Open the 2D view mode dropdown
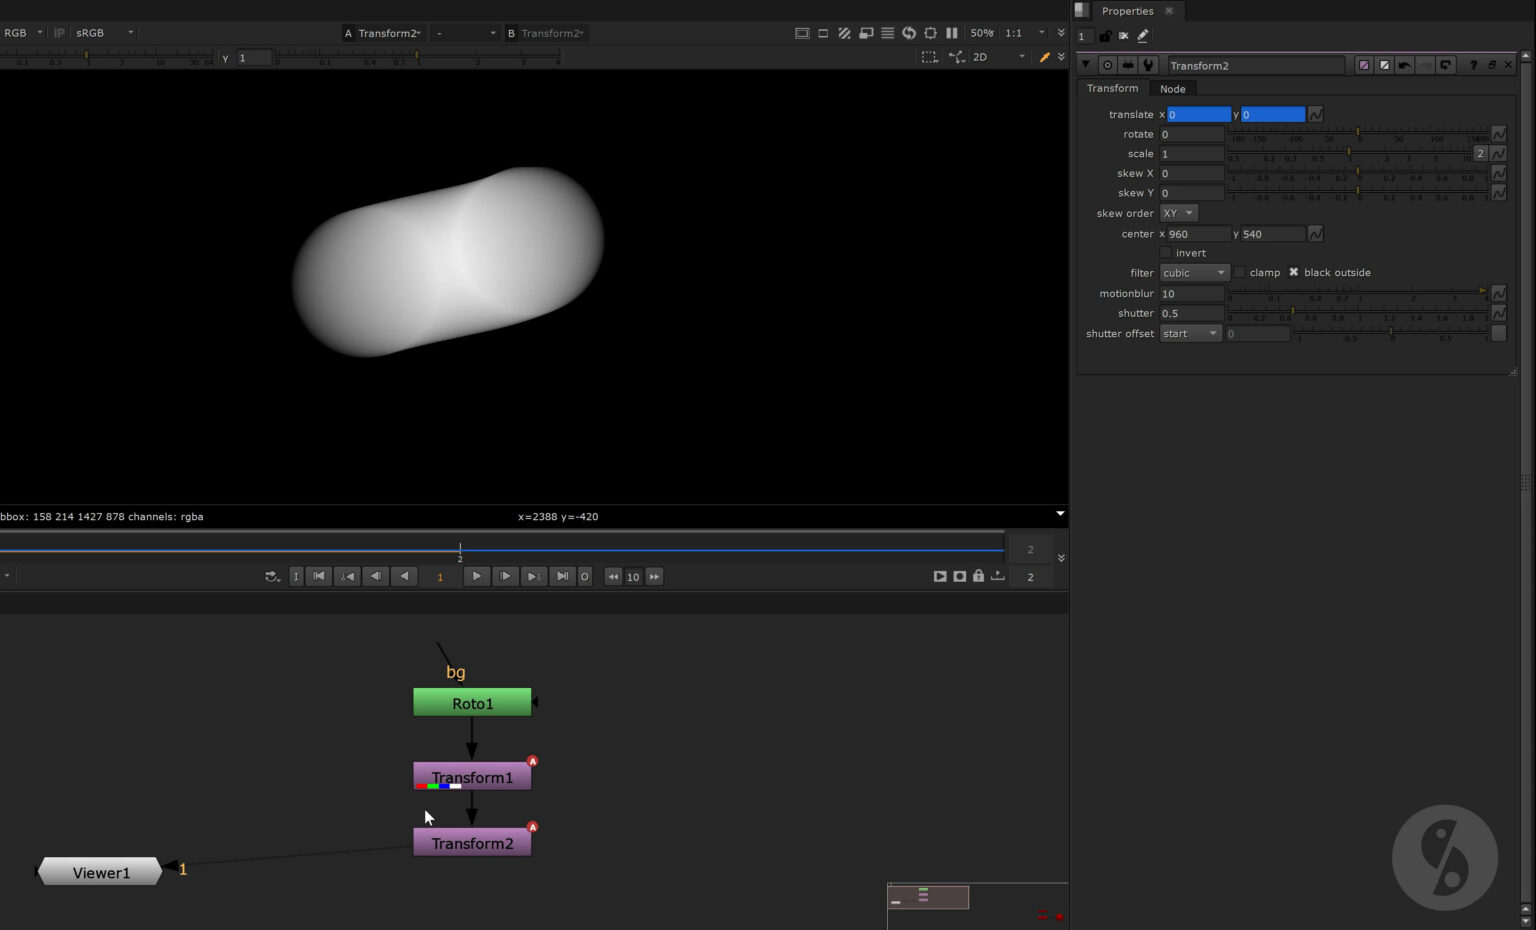The image size is (1536, 930). (x=999, y=57)
